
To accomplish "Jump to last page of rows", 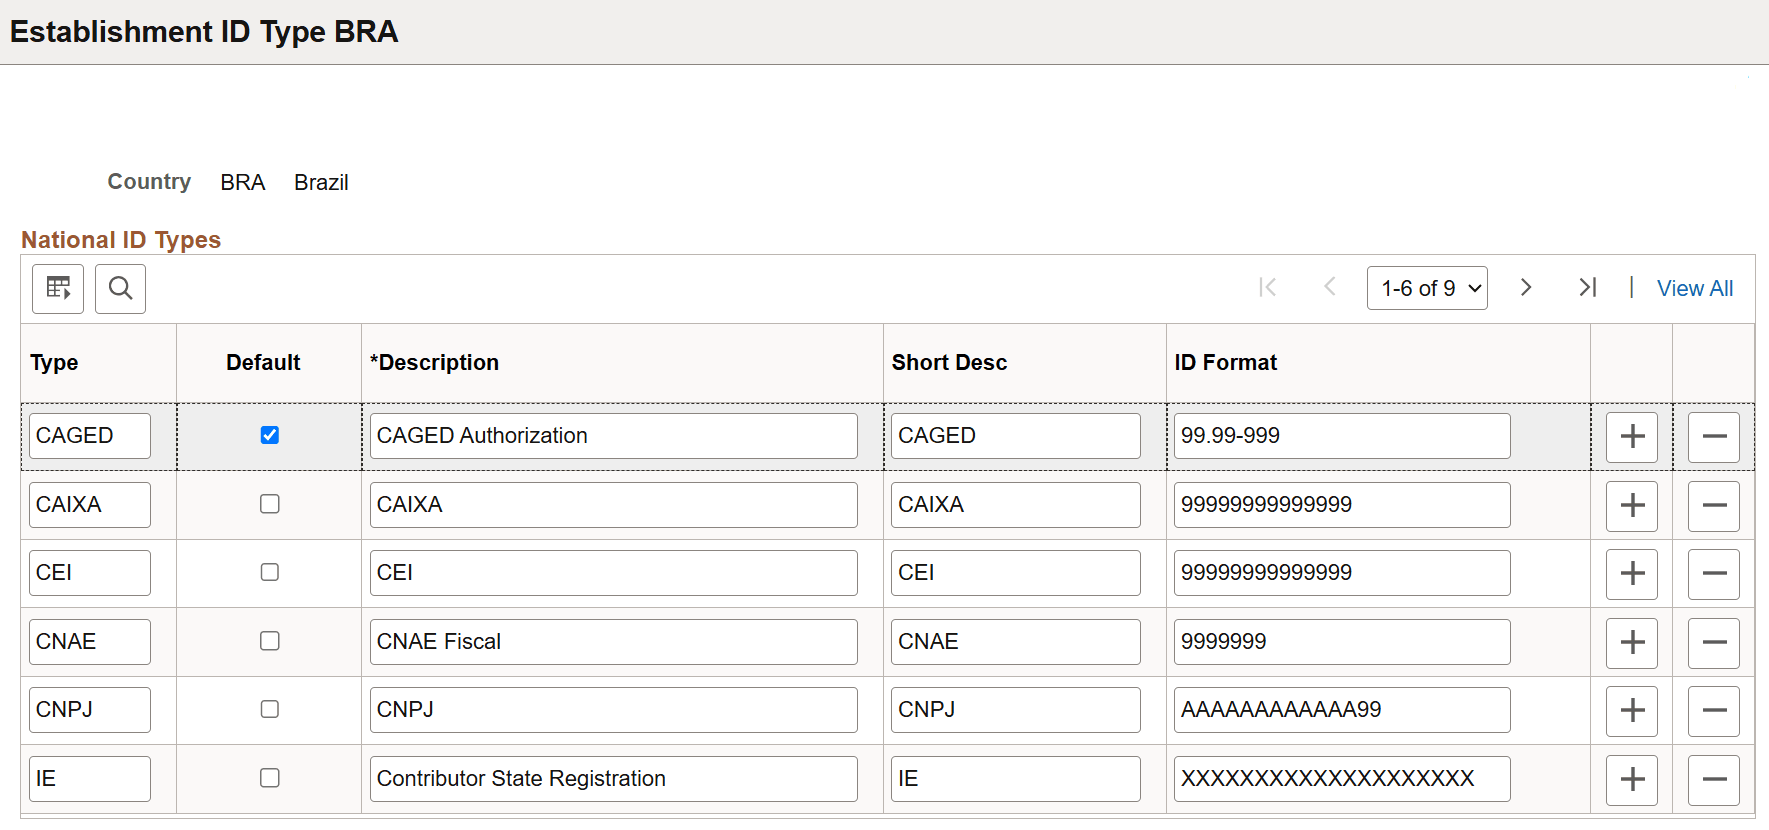I will (1587, 288).
